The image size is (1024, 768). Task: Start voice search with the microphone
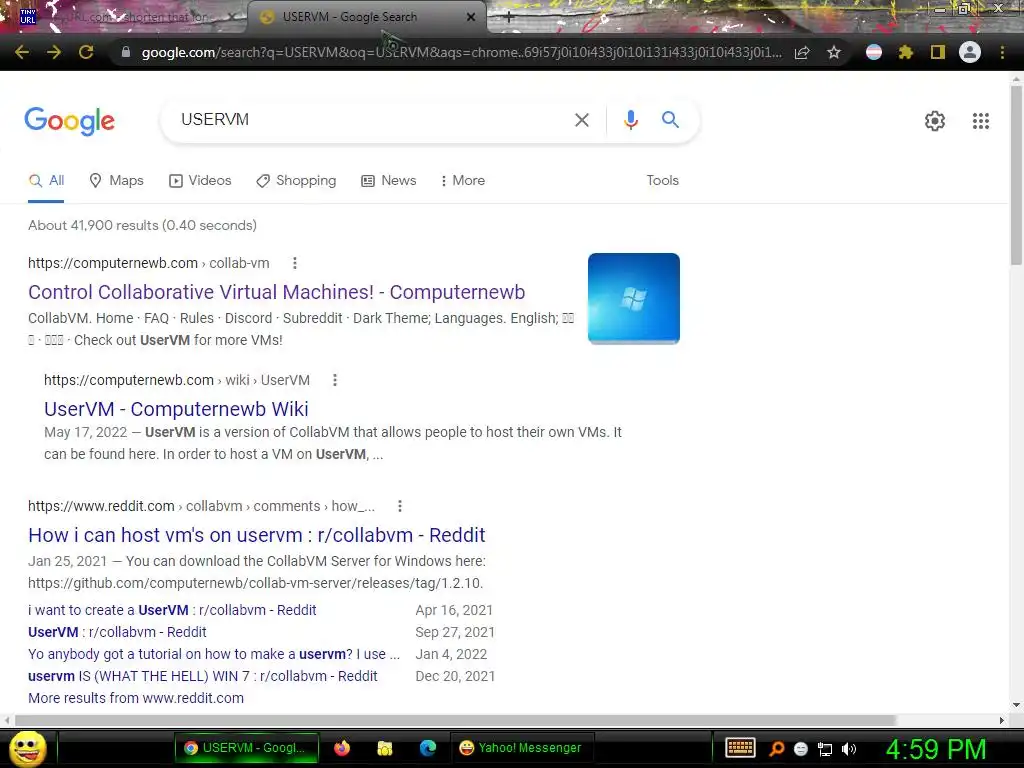pyautogui.click(x=631, y=120)
